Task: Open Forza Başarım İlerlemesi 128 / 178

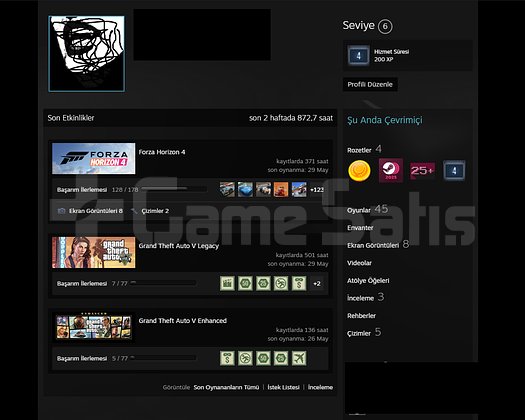Action: click(97, 190)
